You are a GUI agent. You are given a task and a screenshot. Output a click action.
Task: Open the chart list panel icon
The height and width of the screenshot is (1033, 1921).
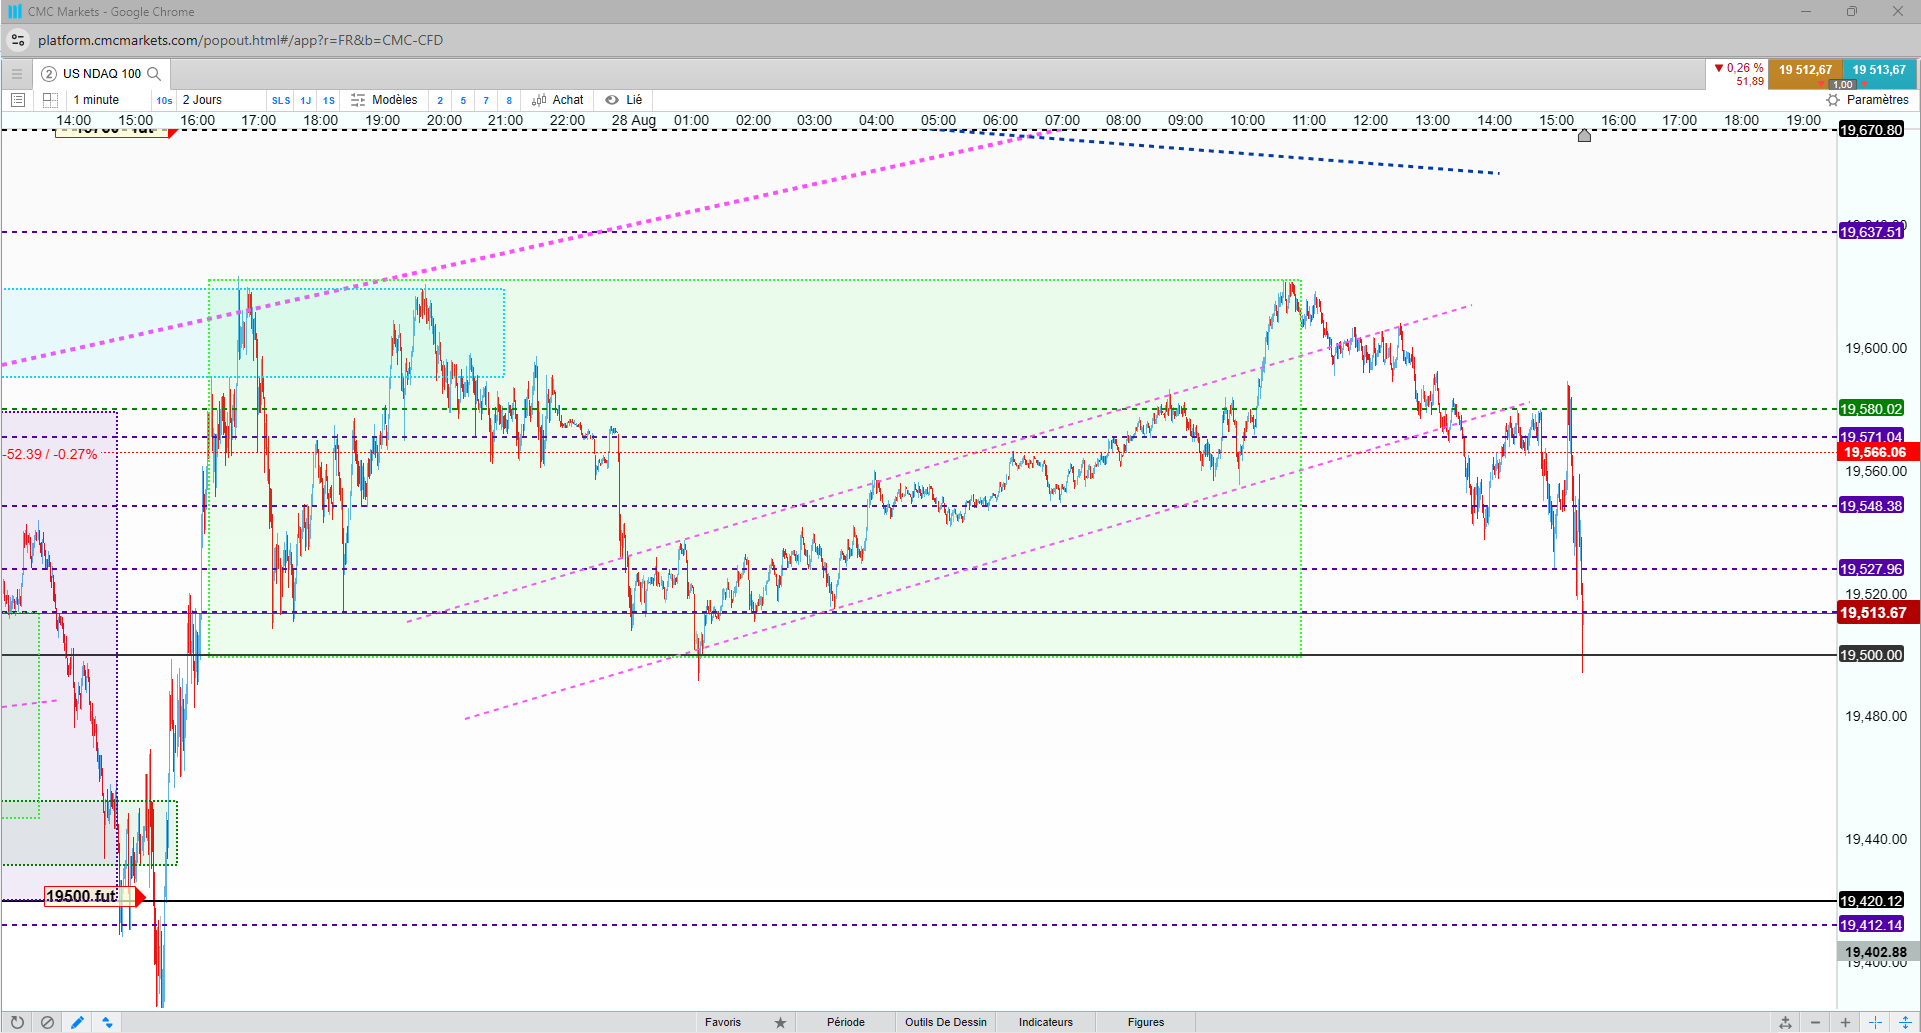tap(17, 100)
